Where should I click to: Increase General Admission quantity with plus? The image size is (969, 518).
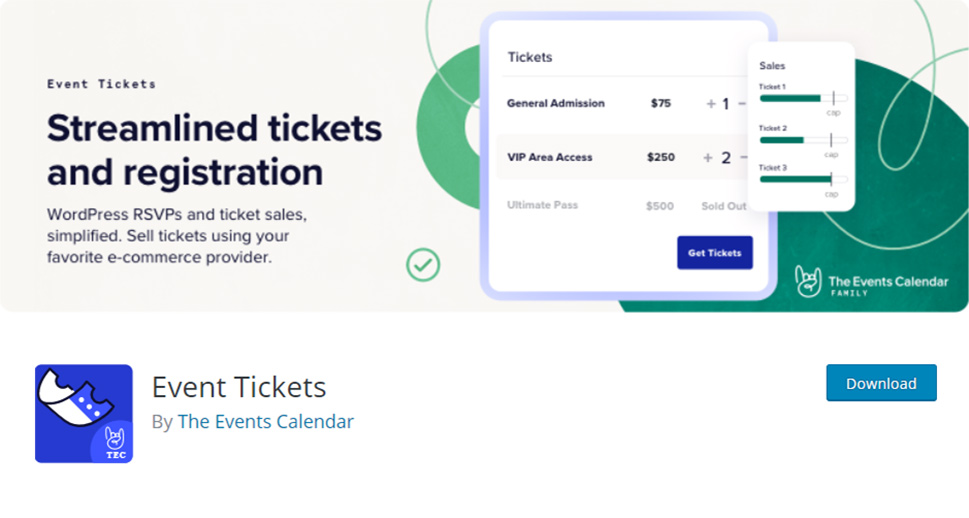pos(711,104)
